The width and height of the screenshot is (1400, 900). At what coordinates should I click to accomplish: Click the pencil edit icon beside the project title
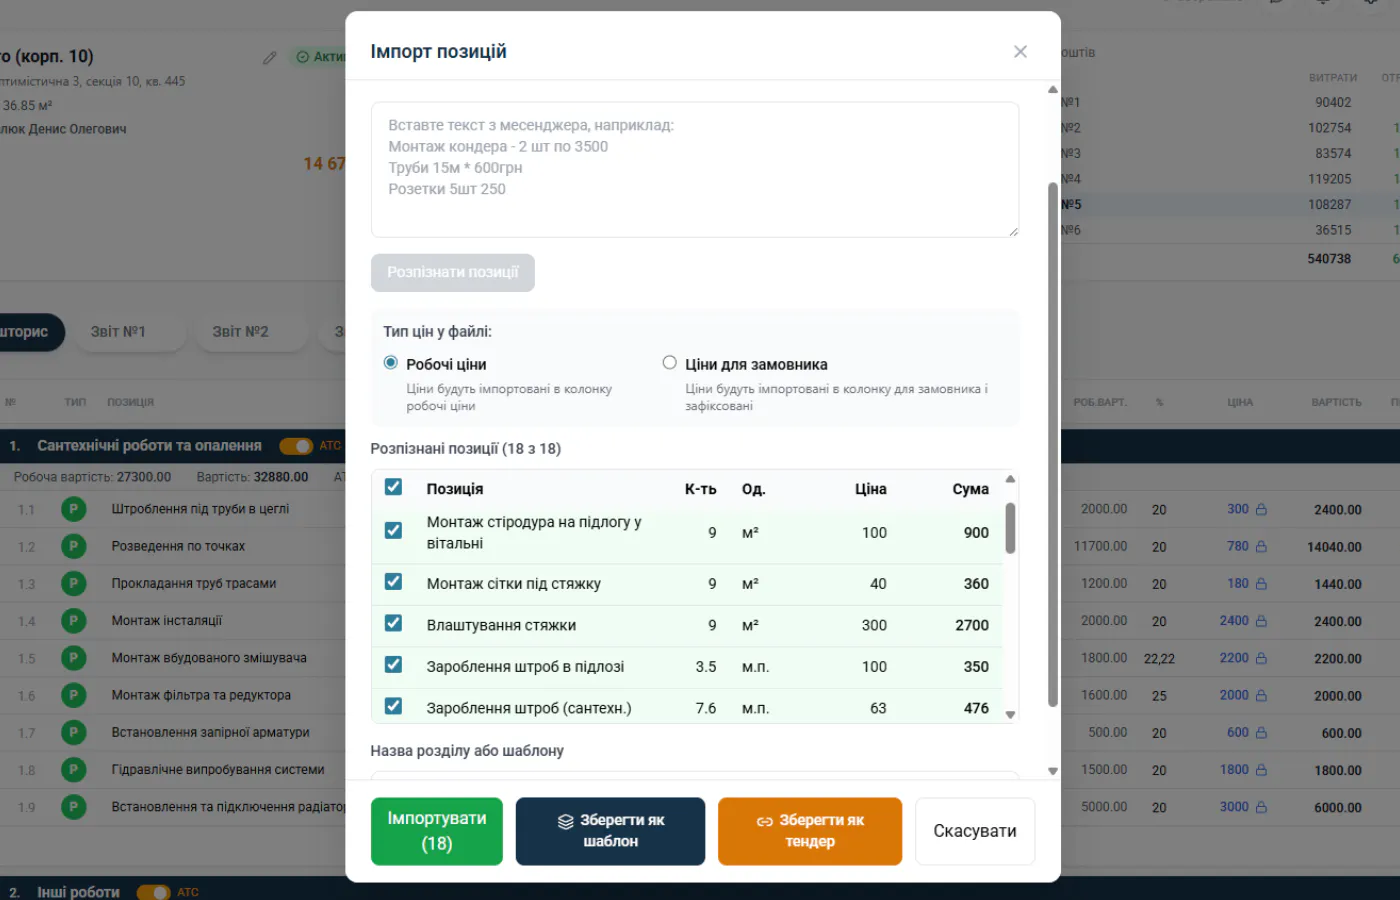click(270, 58)
